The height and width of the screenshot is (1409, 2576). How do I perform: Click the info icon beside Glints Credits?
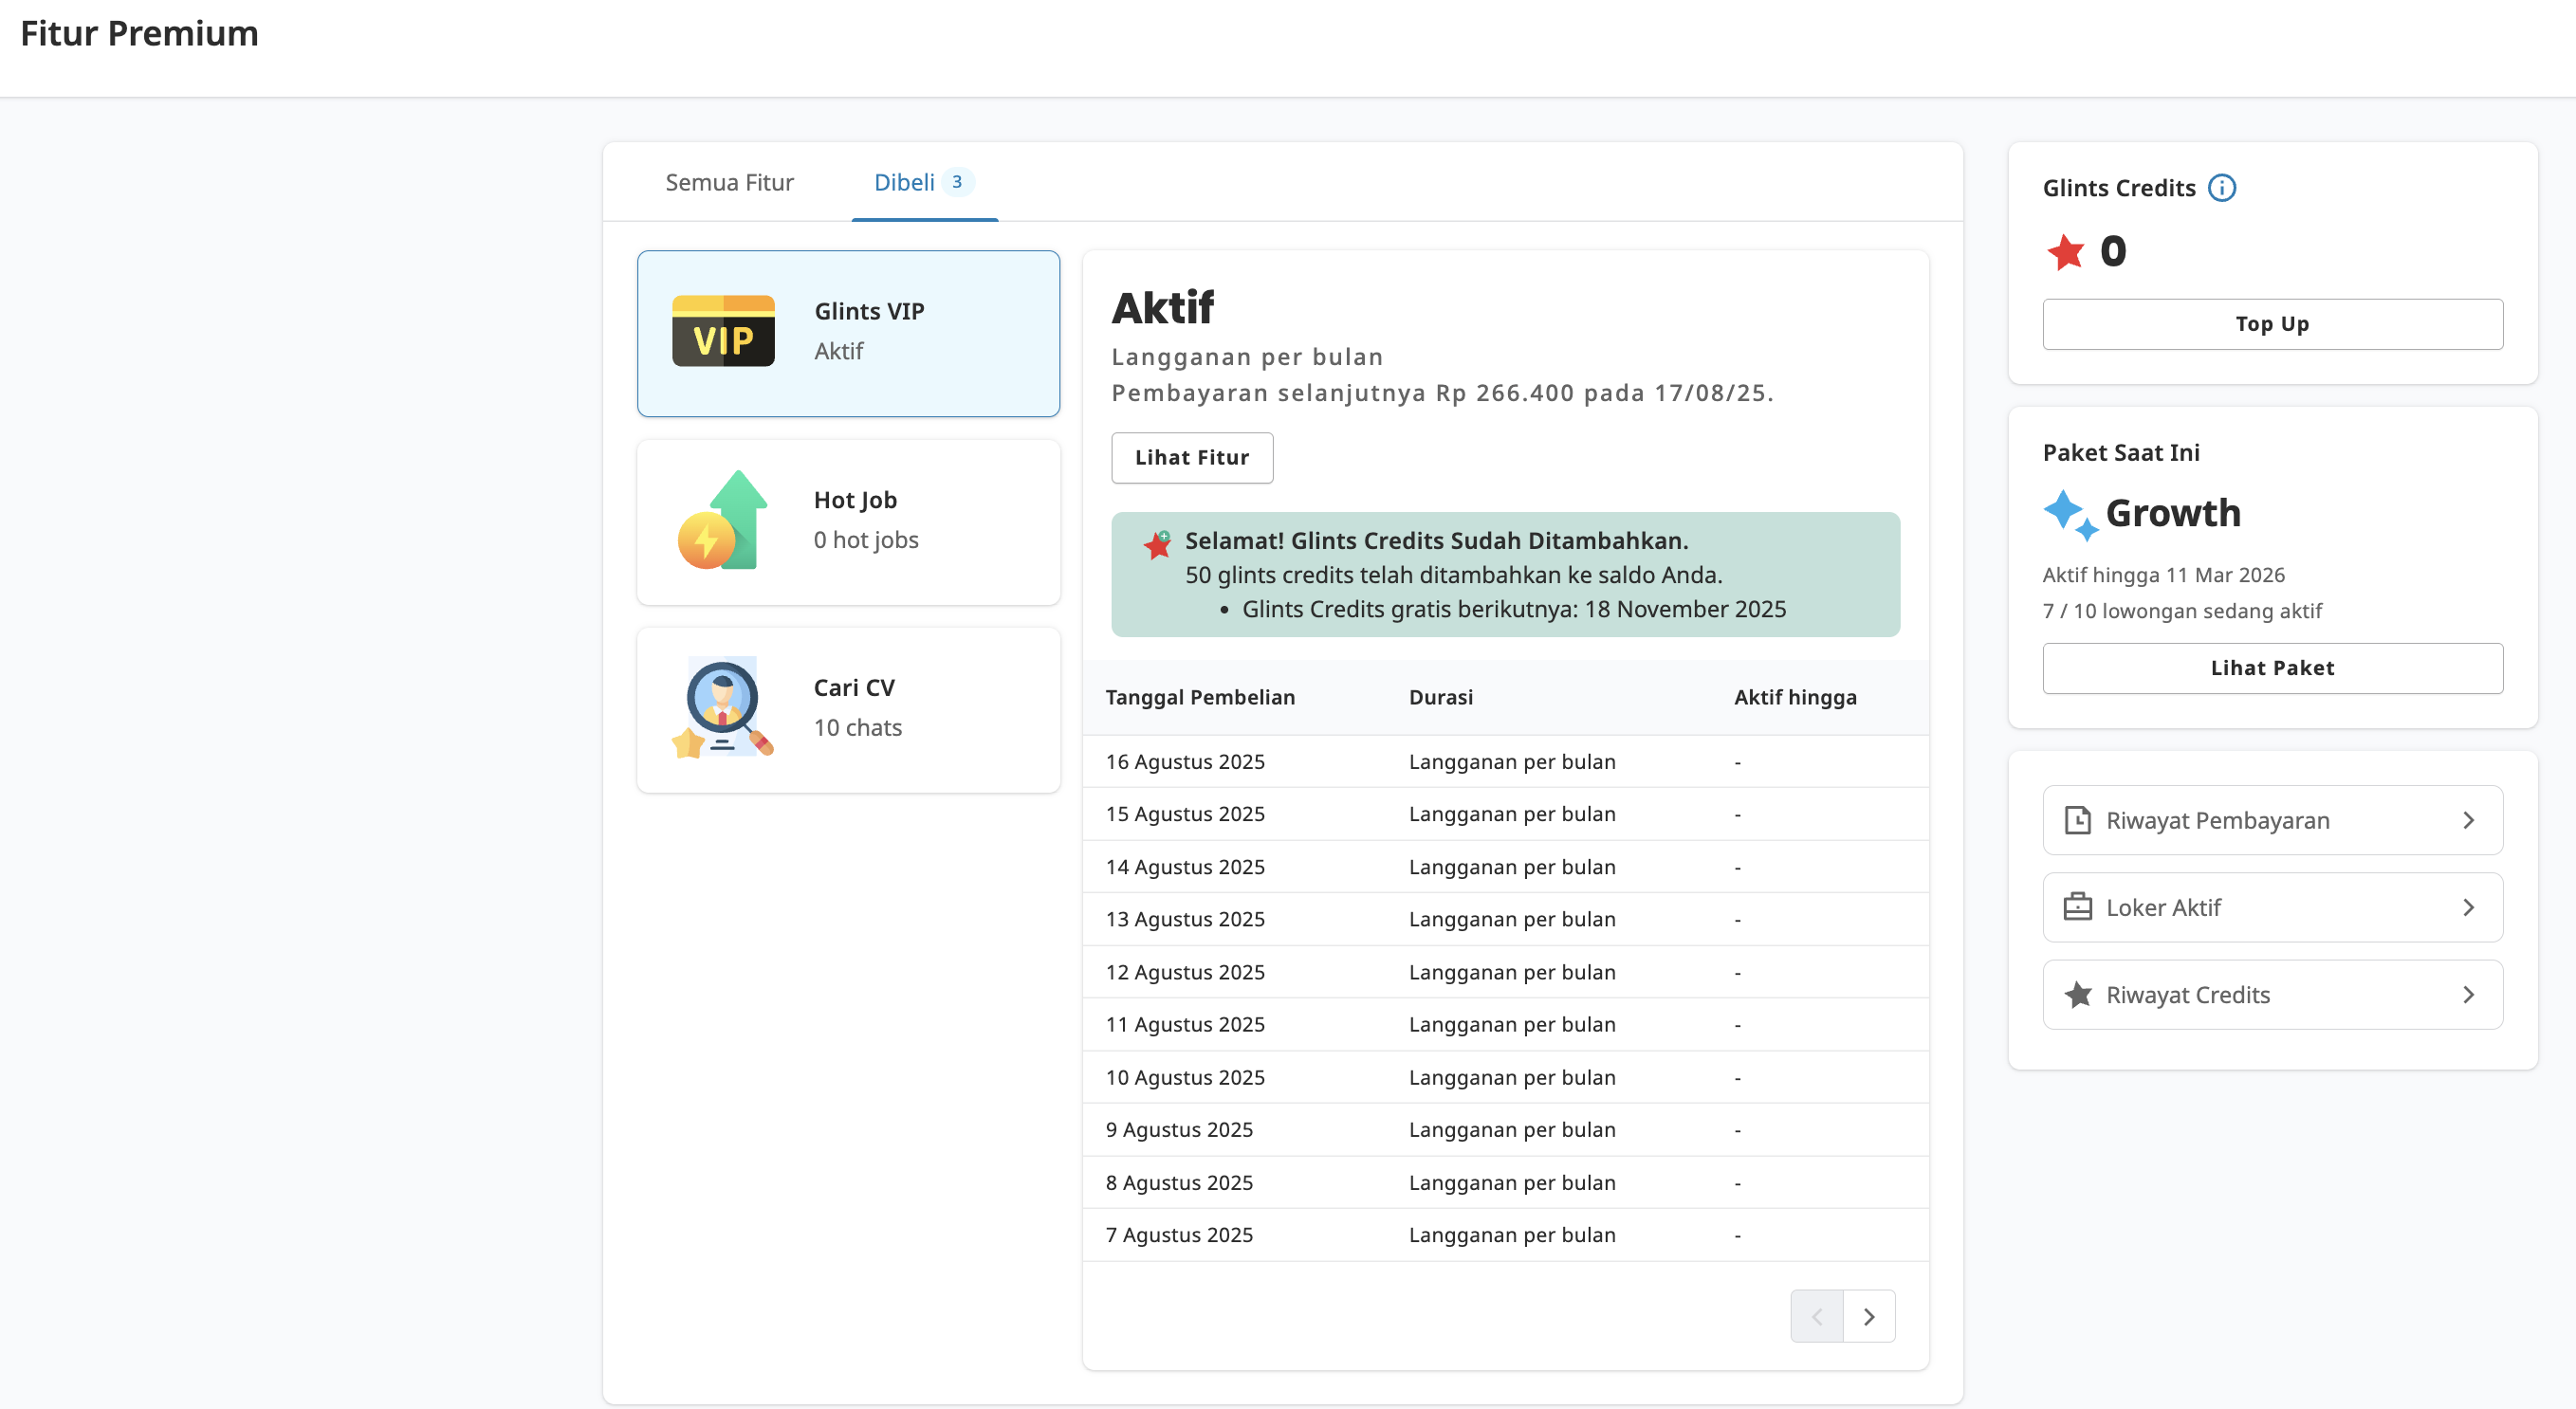(2222, 187)
